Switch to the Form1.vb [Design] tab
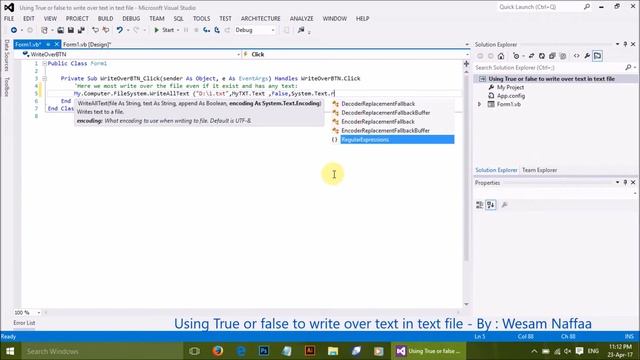This screenshot has height=360, width=640. point(87,44)
